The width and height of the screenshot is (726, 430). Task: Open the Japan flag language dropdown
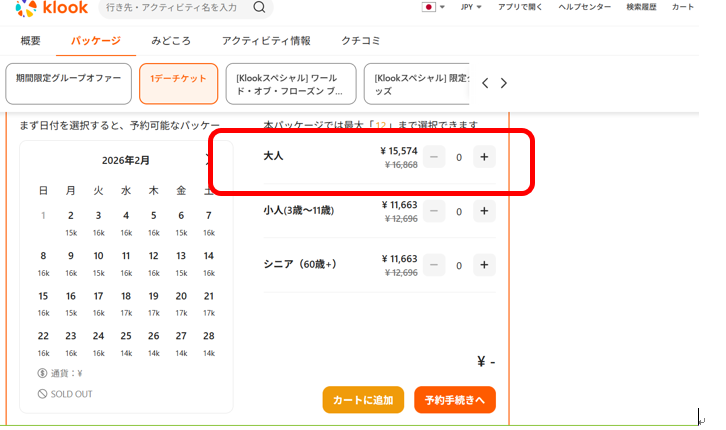click(434, 7)
